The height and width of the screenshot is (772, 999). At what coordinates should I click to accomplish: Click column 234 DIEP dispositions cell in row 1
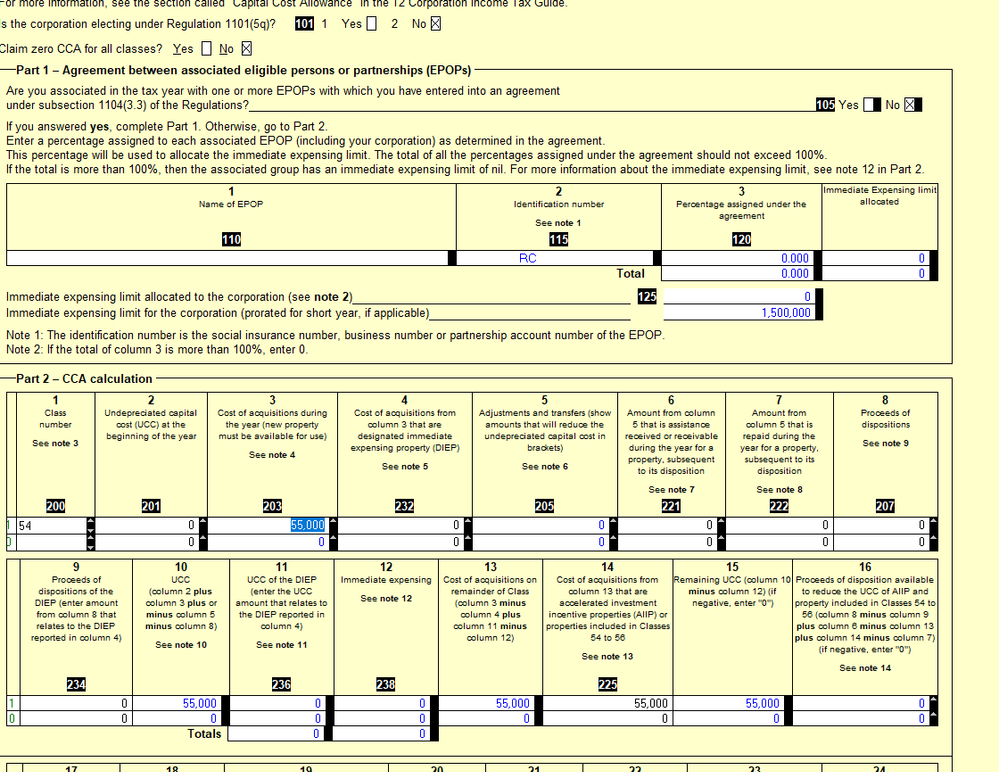(75, 703)
